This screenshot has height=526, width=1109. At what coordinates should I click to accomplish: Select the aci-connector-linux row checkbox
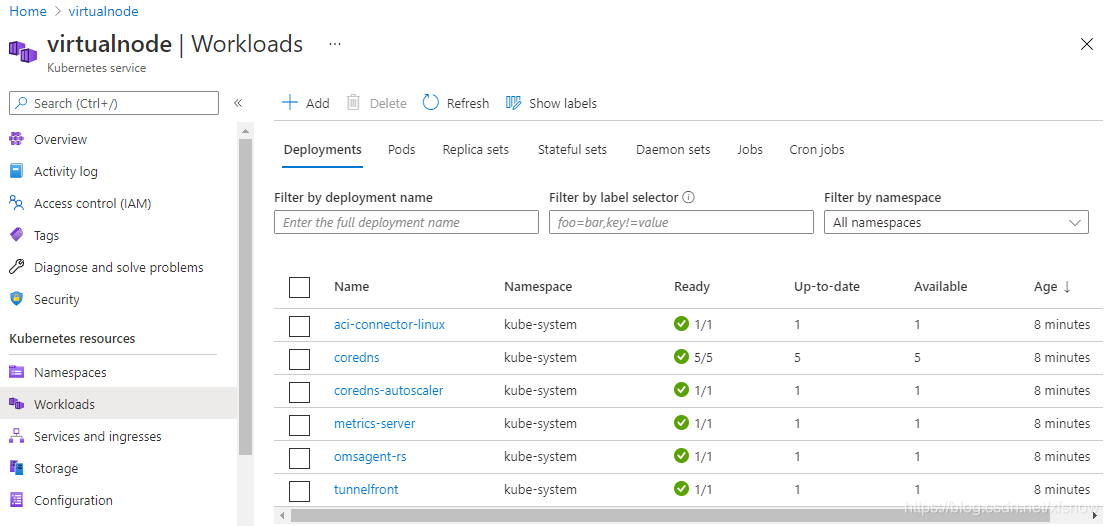pos(300,326)
